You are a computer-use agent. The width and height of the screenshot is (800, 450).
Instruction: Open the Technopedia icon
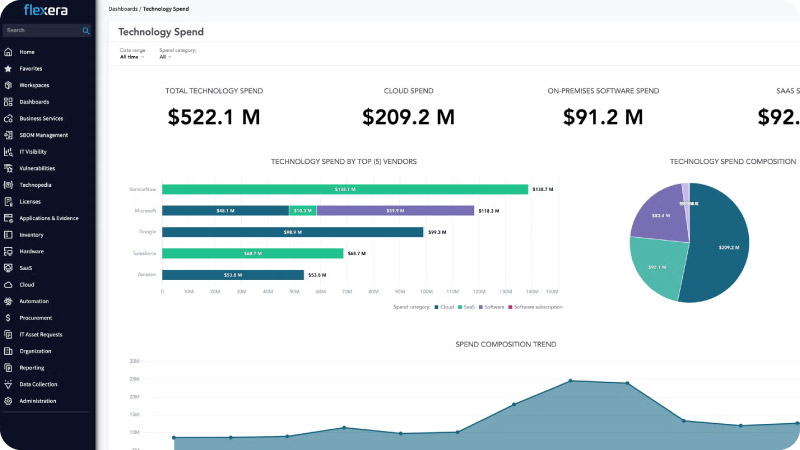[8, 185]
